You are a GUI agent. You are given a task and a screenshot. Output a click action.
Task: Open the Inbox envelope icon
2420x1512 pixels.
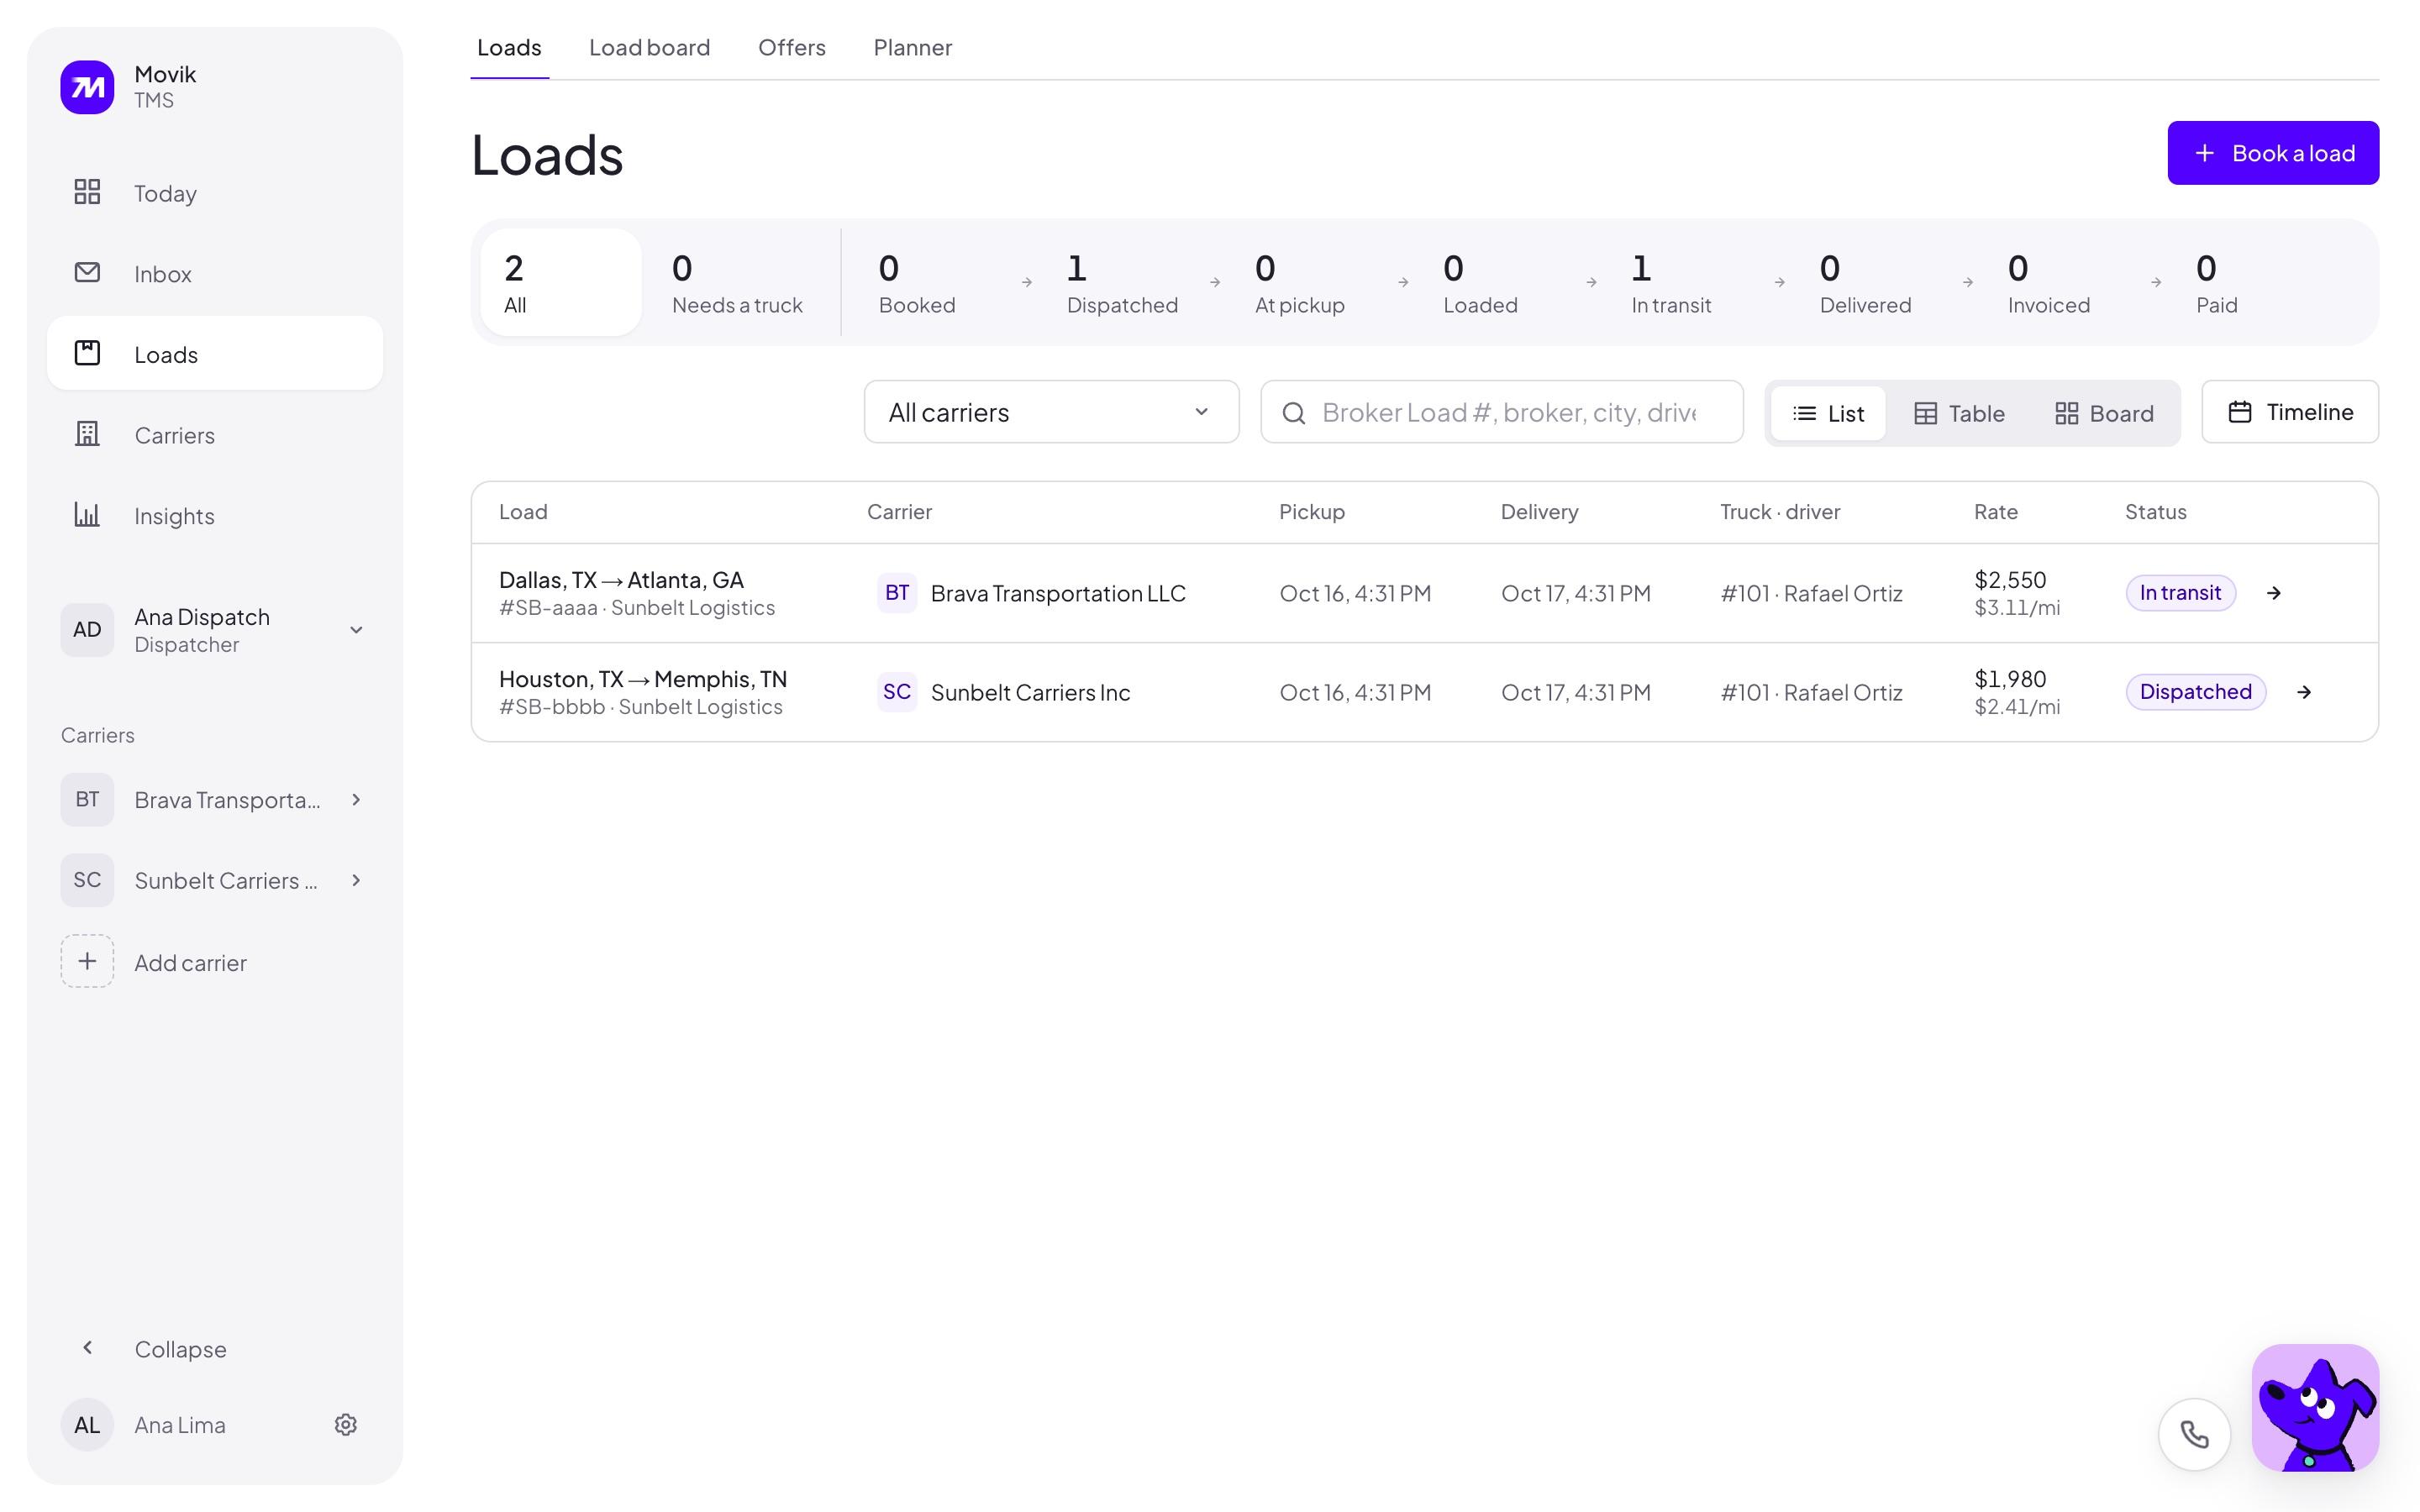pos(87,273)
